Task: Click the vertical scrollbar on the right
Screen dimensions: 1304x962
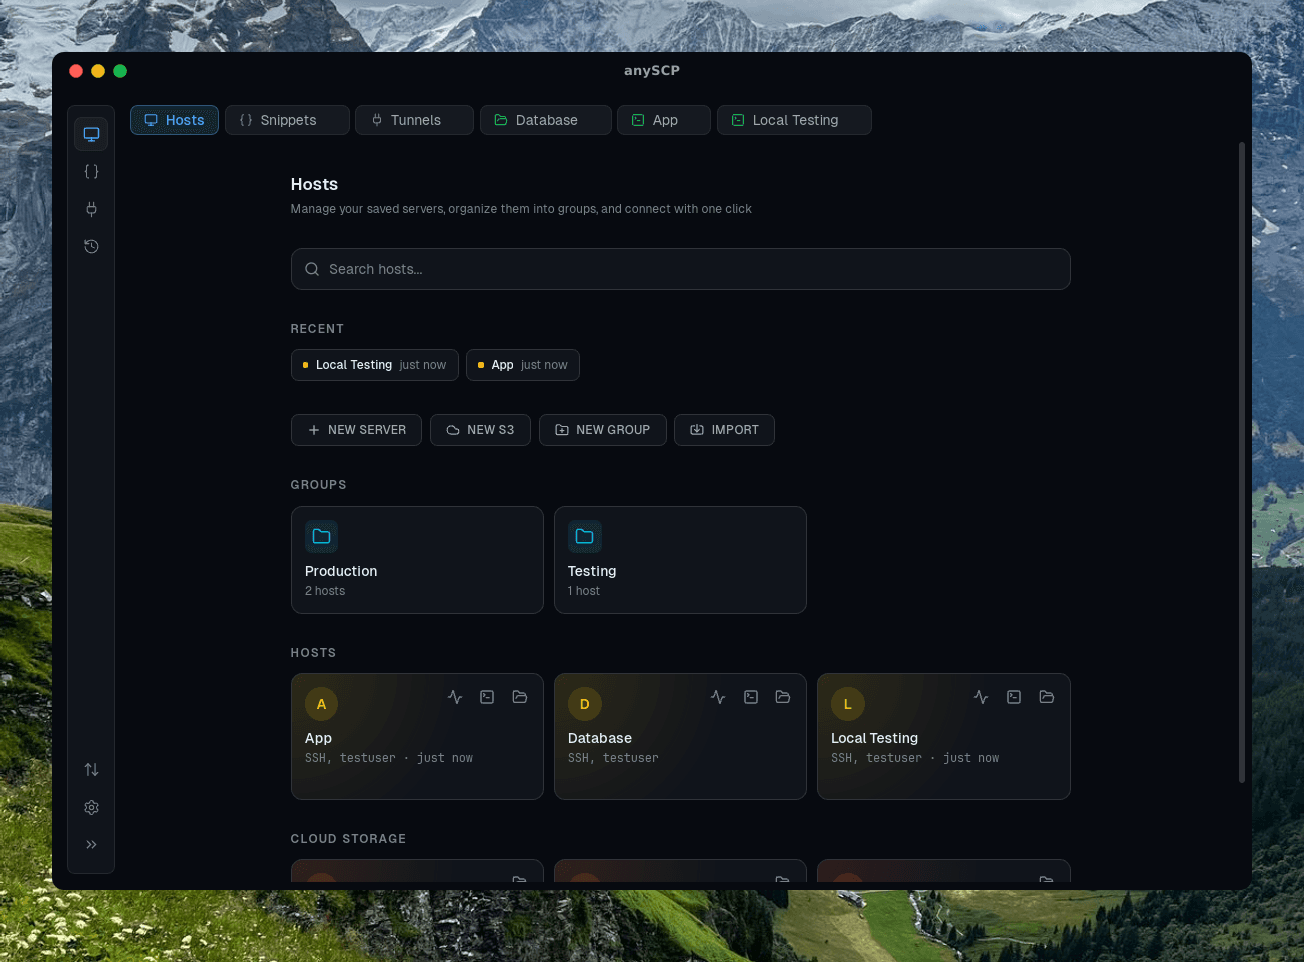Action: (x=1242, y=462)
